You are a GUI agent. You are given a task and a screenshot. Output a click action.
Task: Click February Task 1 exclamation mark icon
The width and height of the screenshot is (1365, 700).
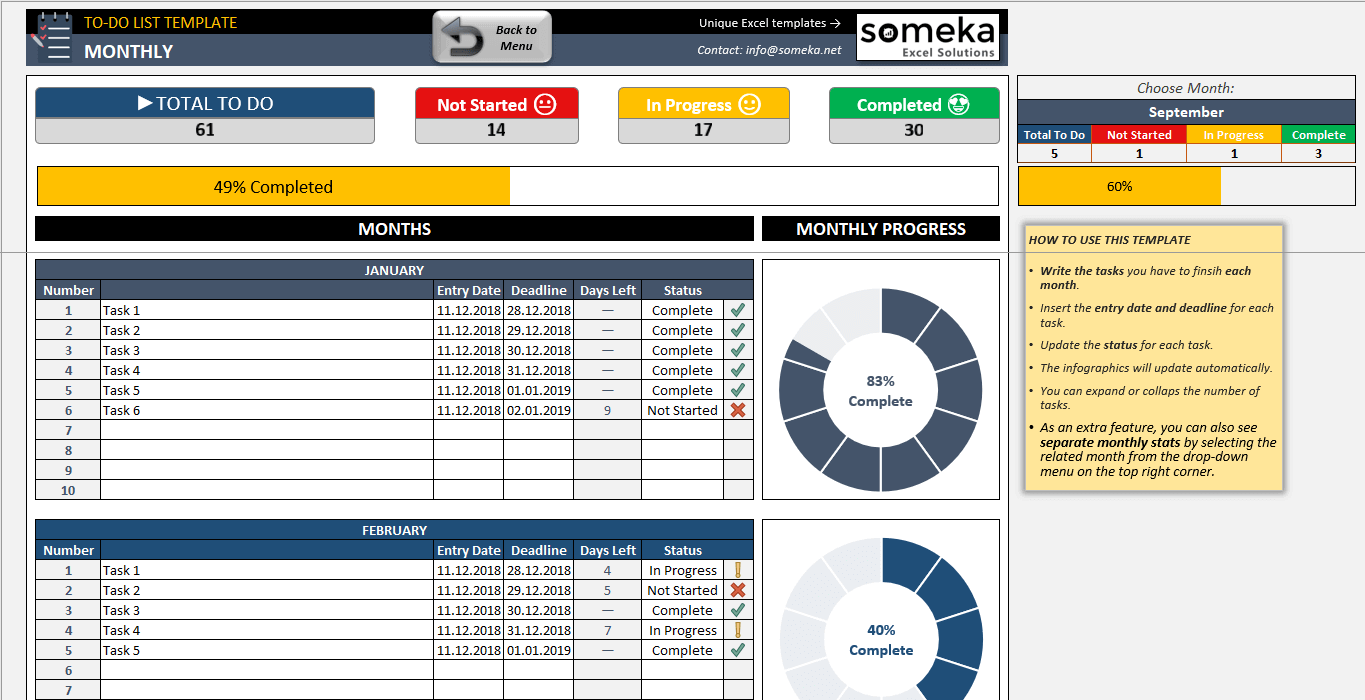pyautogui.click(x=738, y=570)
